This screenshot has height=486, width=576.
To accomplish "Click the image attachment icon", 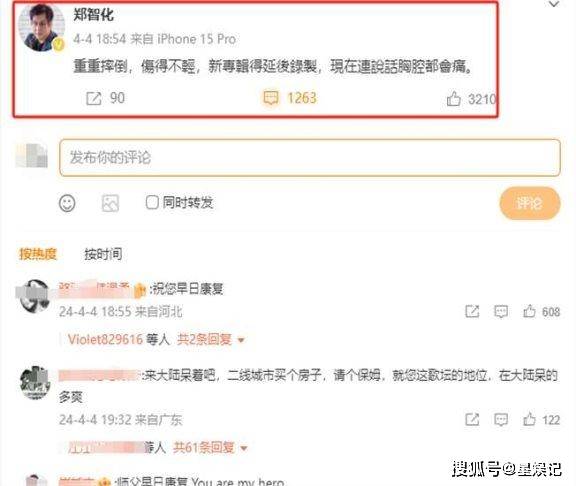I will pyautogui.click(x=110, y=203).
